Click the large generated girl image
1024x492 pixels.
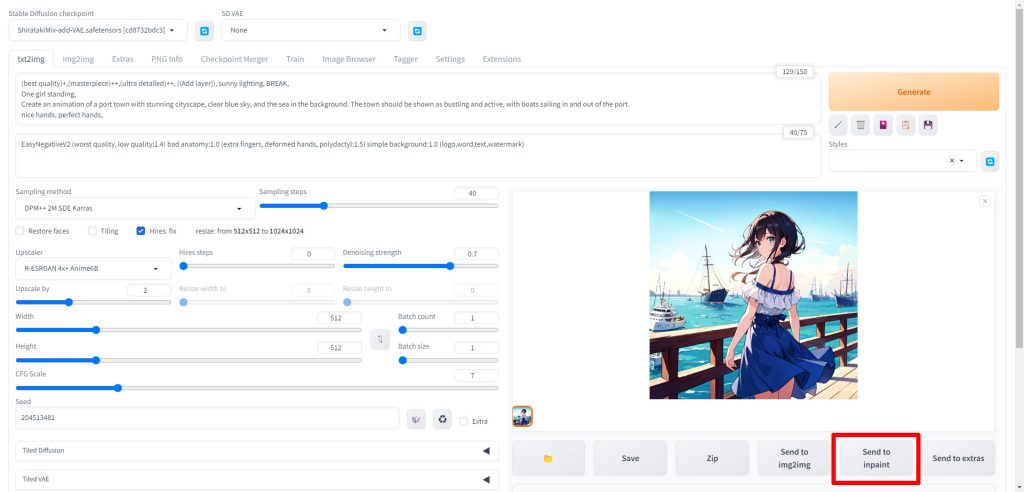click(753, 295)
